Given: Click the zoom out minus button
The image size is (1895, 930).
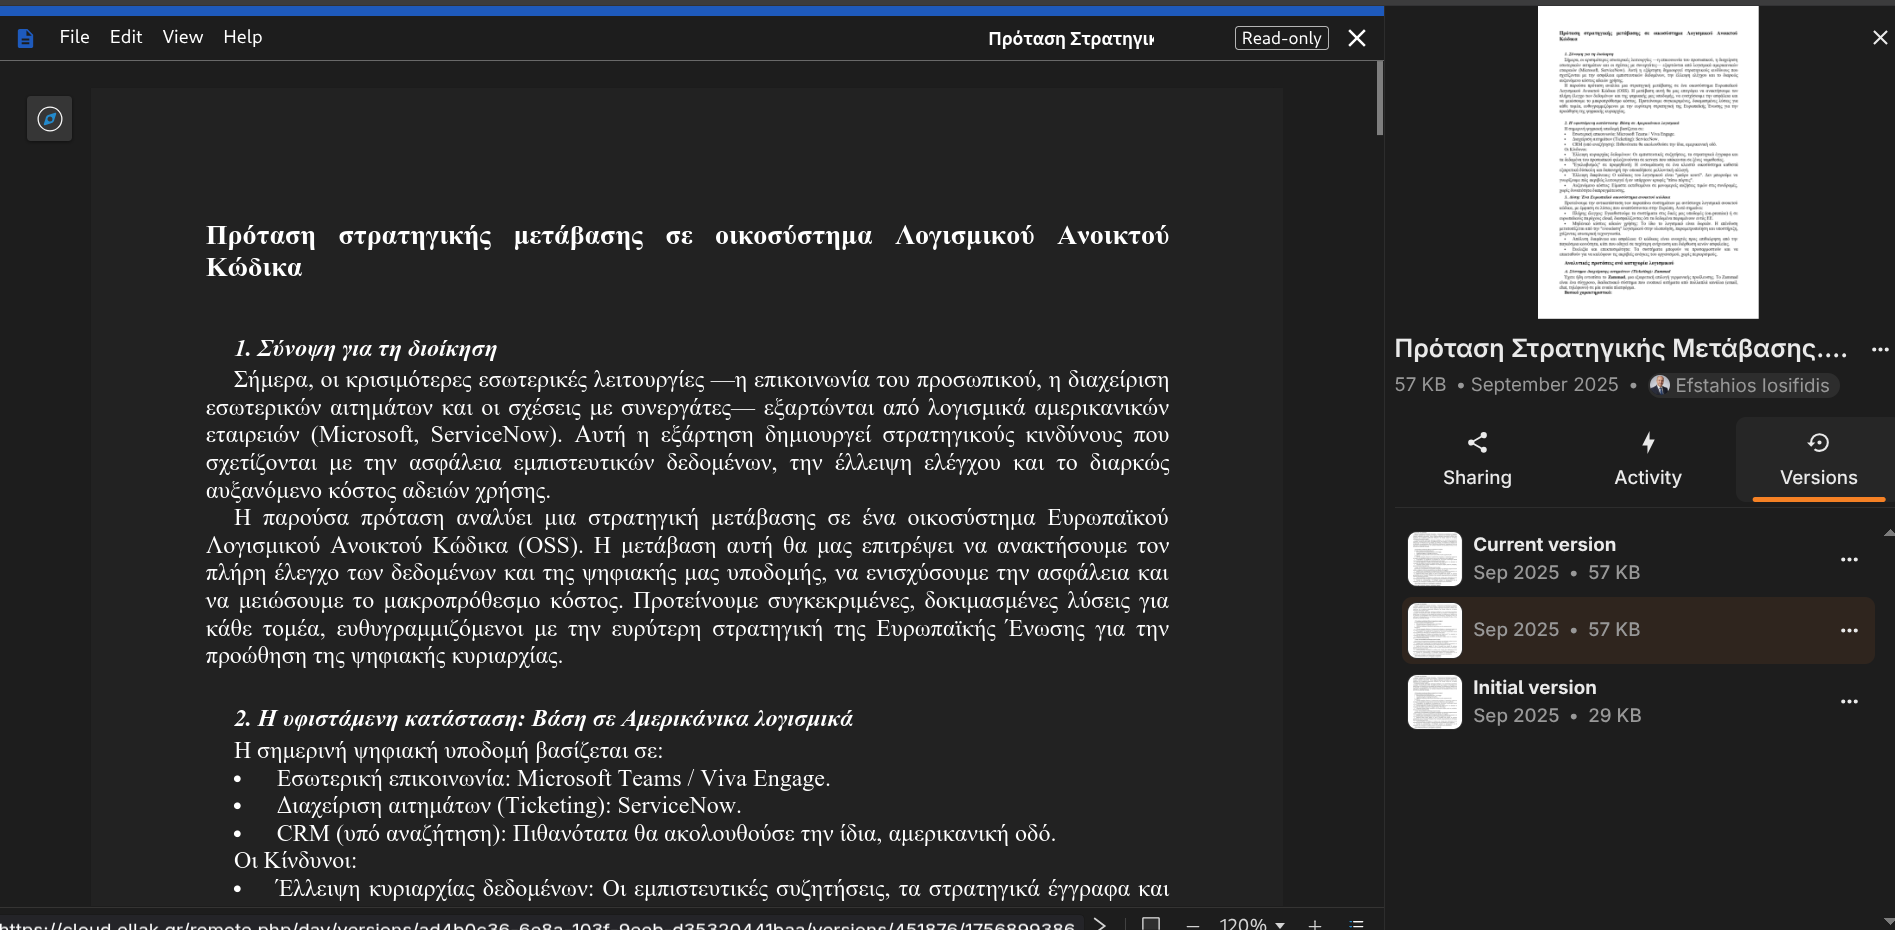Looking at the screenshot, I should tap(1192, 924).
